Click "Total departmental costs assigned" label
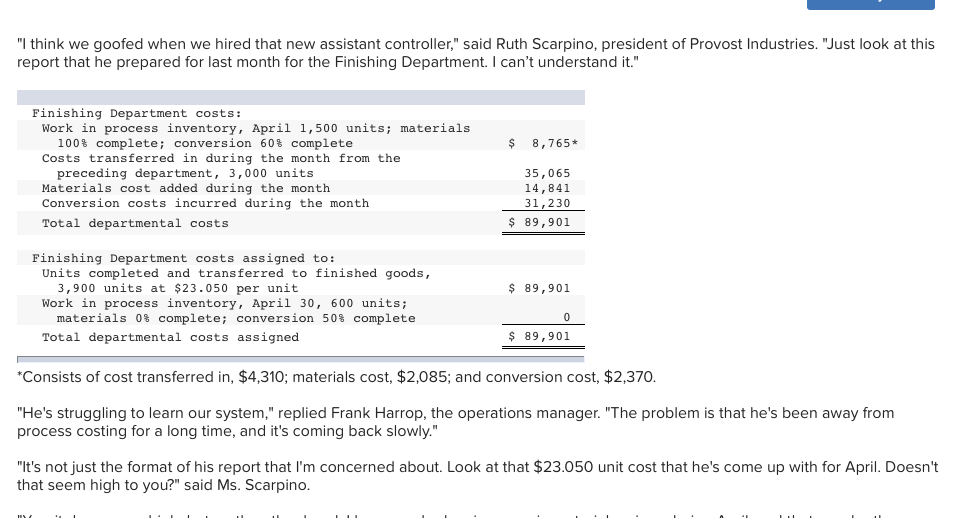Image resolution: width=962 pixels, height=518 pixels. [x=170, y=337]
